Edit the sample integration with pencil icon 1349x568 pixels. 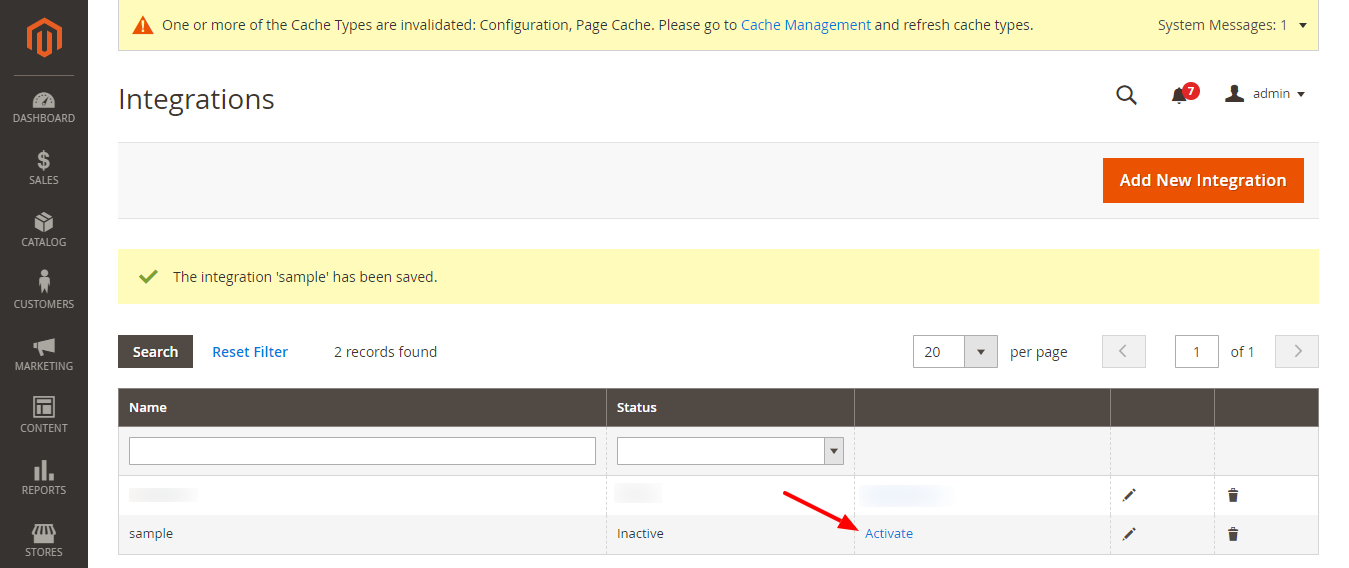click(1129, 534)
